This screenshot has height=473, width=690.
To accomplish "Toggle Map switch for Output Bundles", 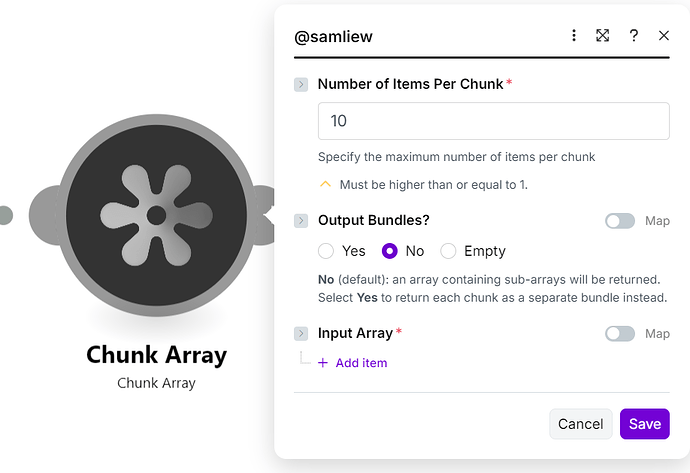I will 620,221.
